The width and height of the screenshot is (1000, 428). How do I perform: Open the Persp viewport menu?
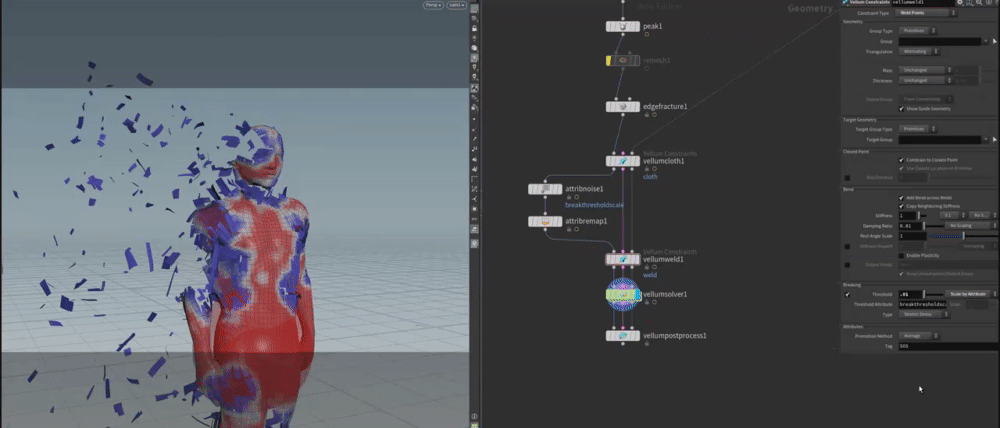tap(433, 5)
